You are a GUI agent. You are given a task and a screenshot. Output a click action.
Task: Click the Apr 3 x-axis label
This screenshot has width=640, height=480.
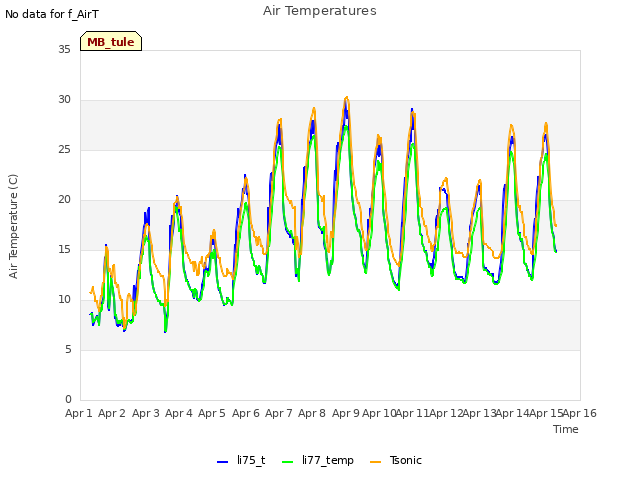tap(146, 413)
